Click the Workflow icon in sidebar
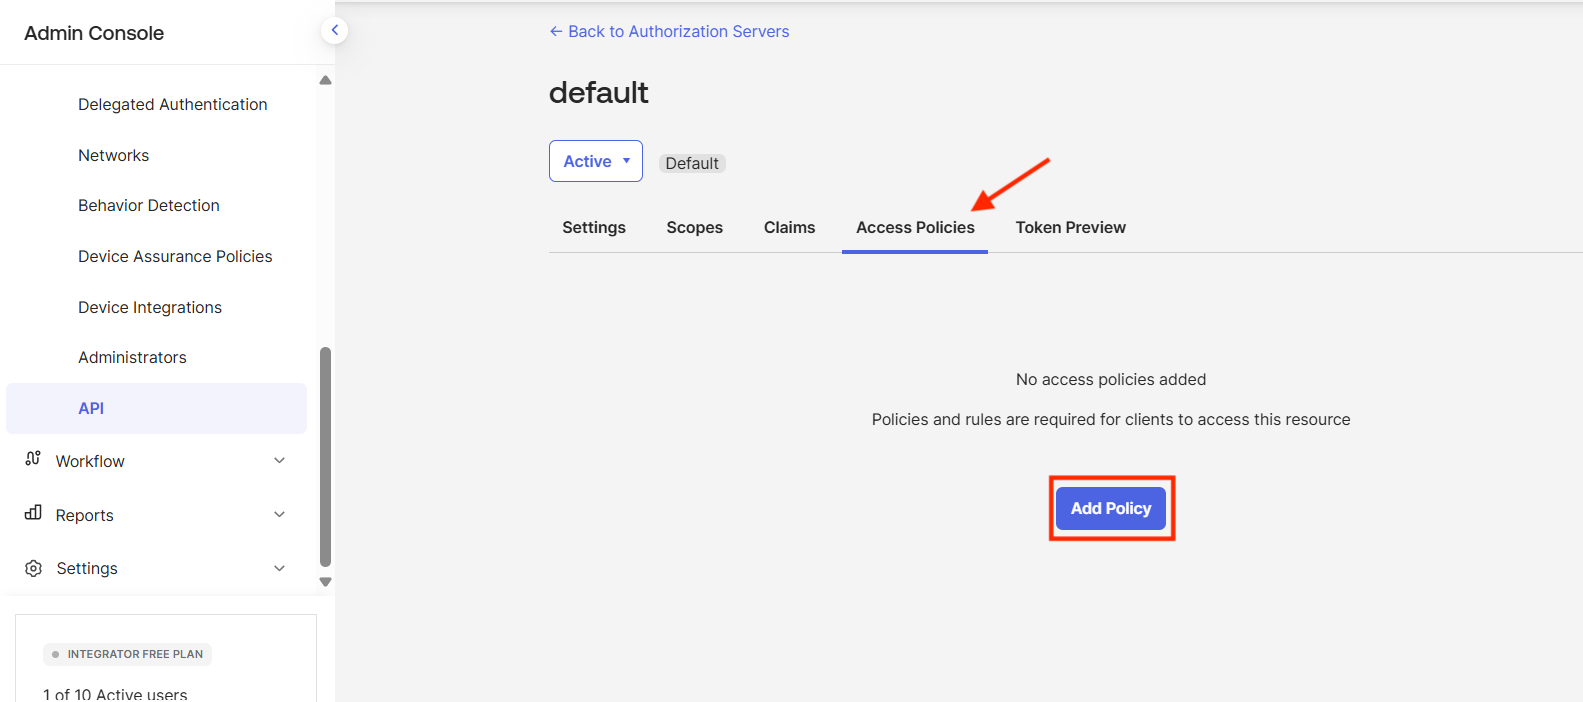 33,459
